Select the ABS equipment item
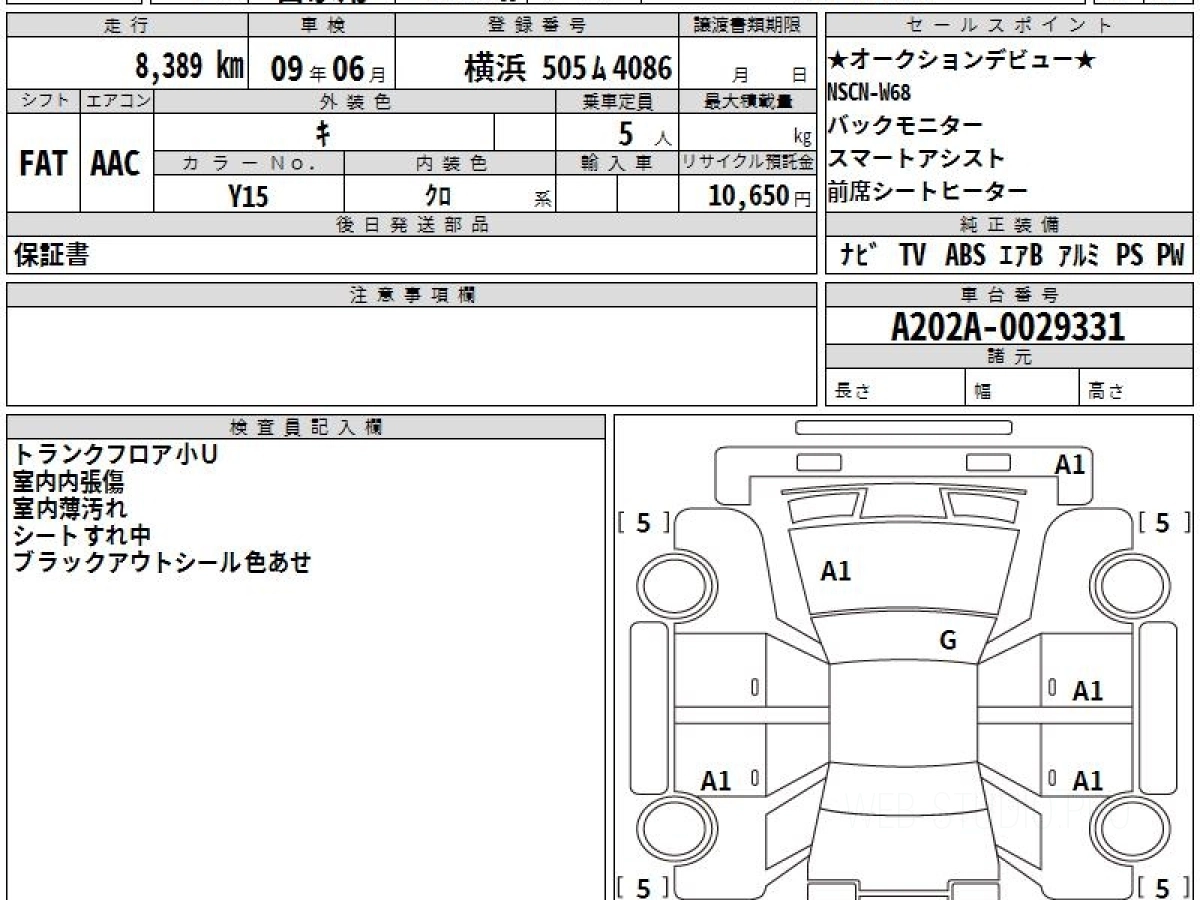 point(965,256)
